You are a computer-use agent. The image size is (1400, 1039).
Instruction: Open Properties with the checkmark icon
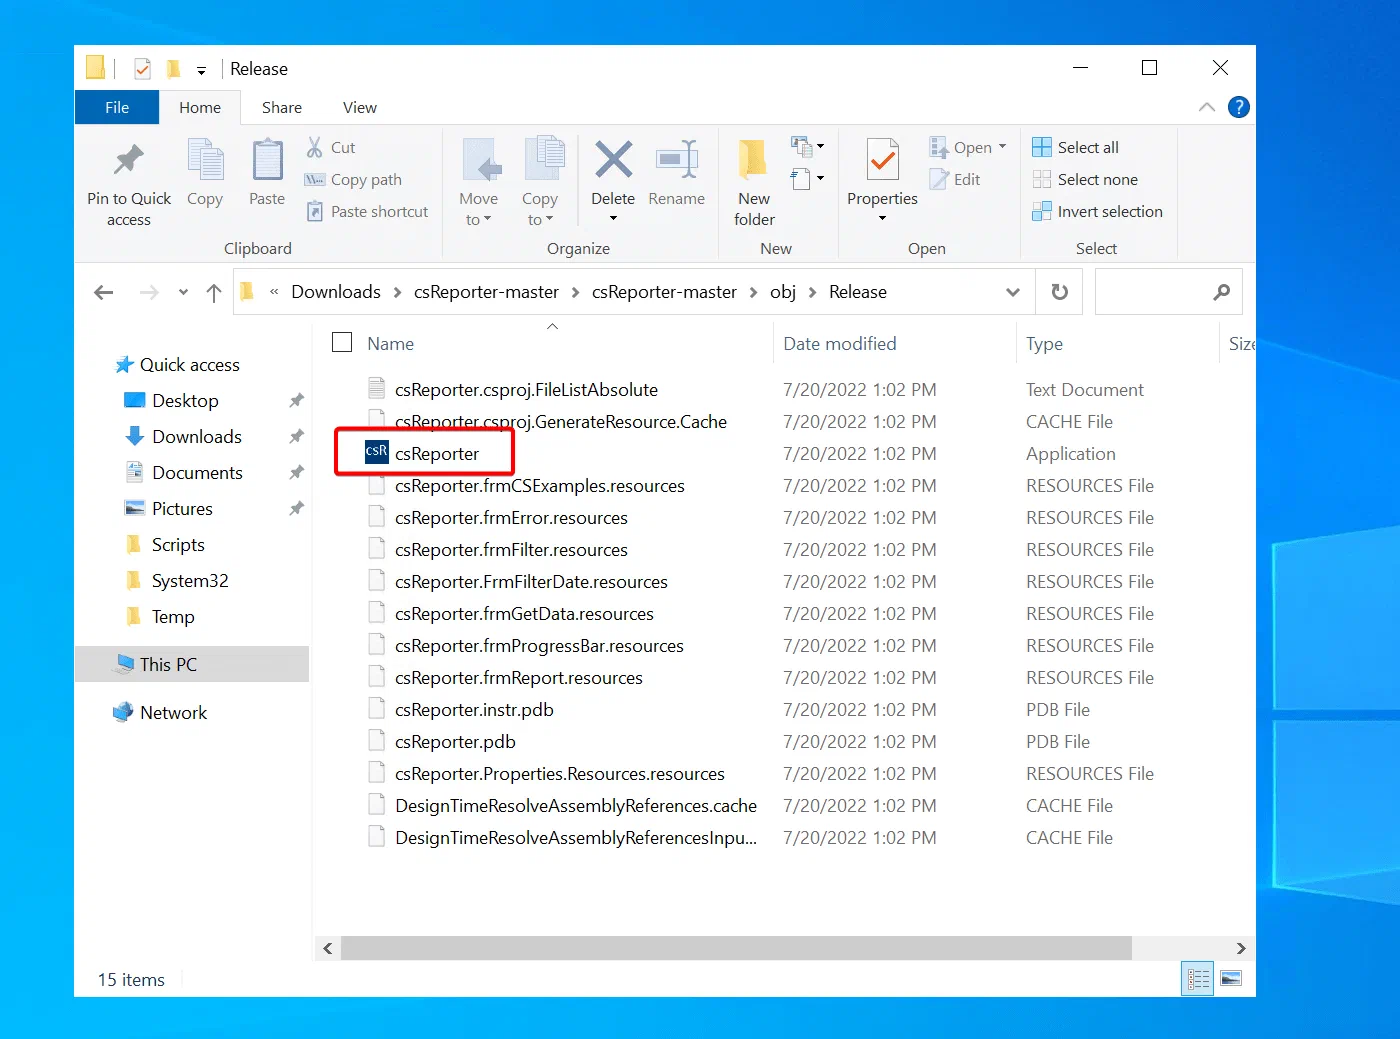tap(882, 160)
